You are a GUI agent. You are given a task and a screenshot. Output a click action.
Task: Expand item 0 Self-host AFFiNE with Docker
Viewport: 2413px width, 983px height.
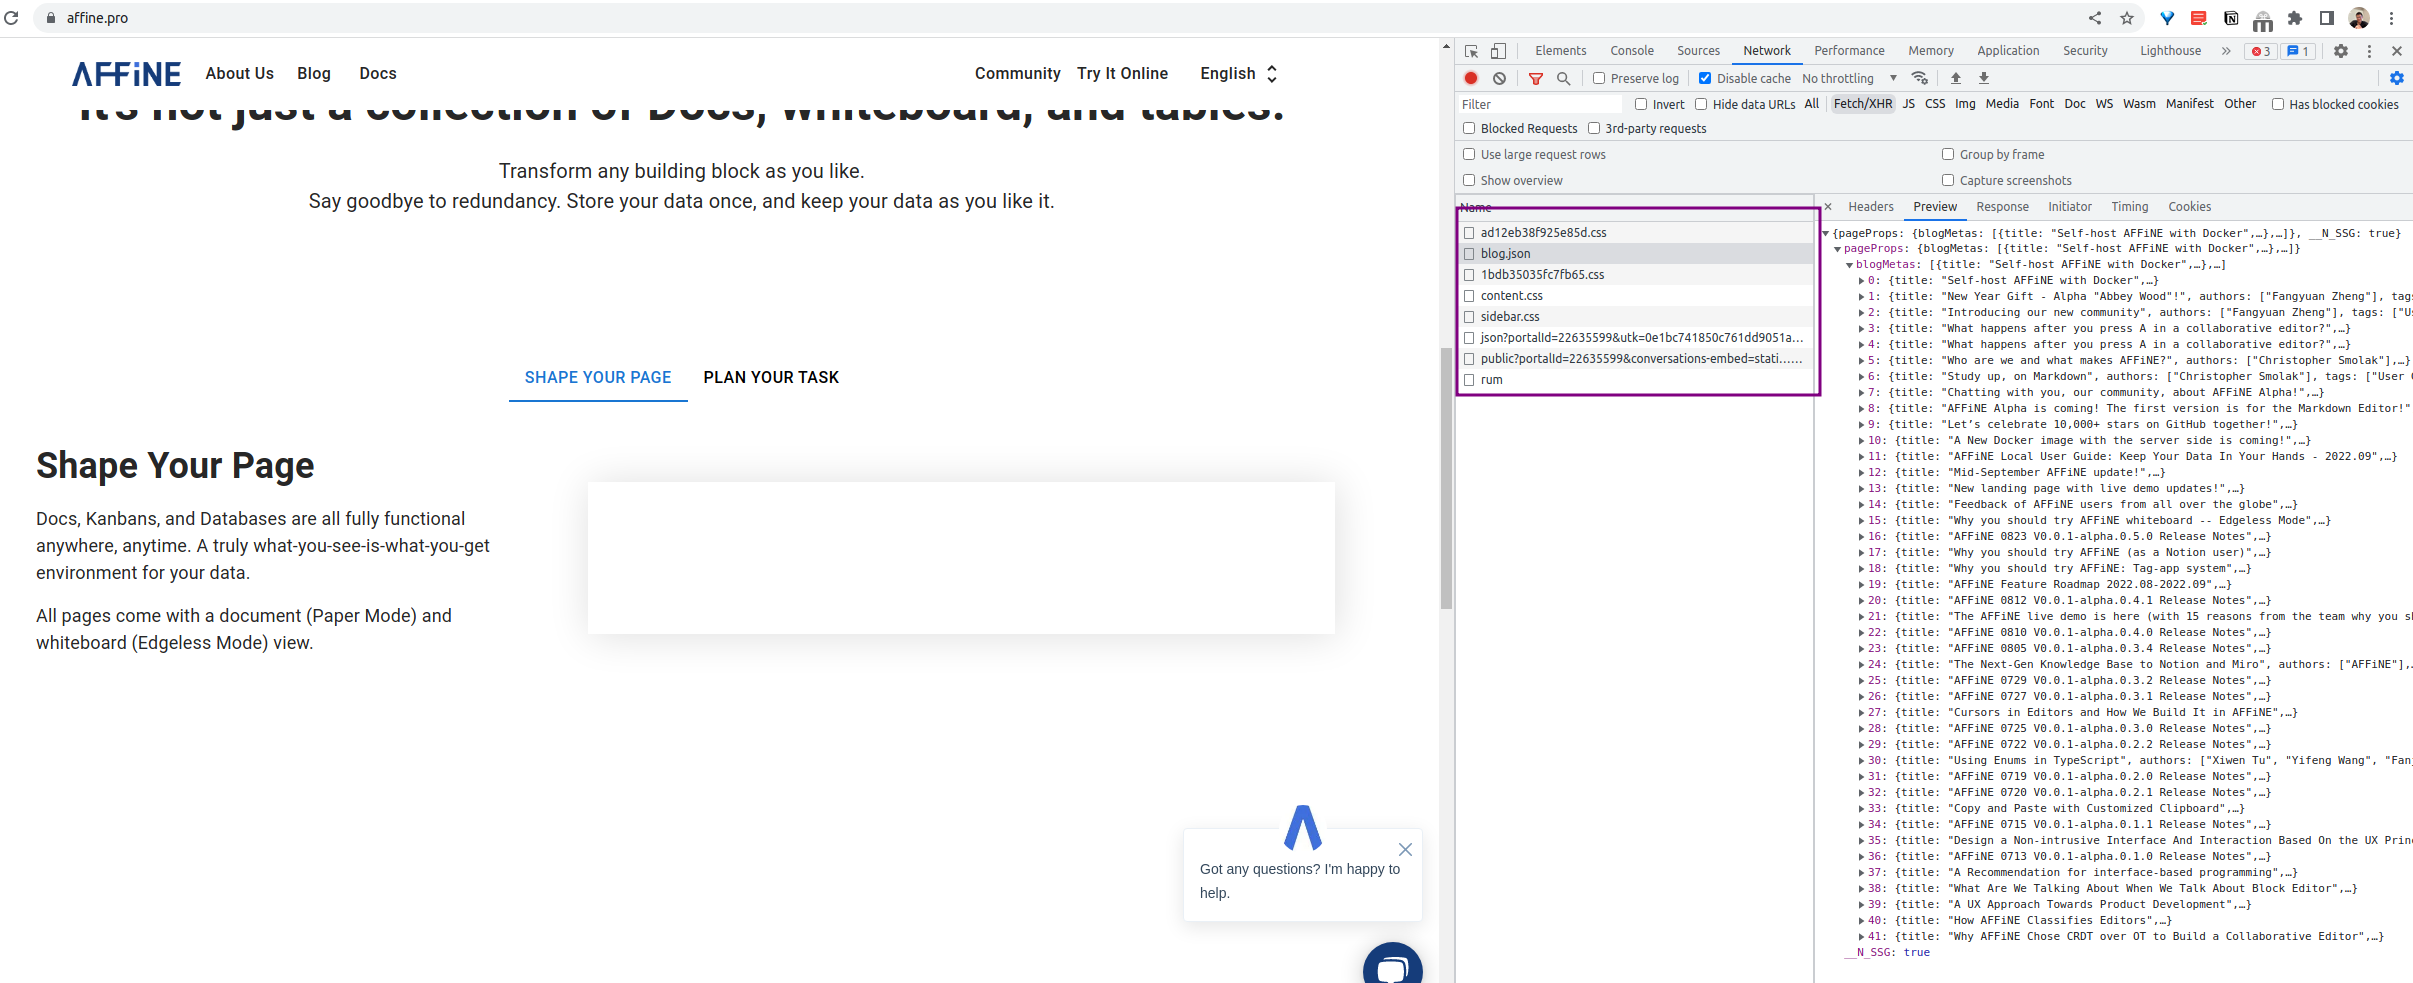click(1861, 281)
